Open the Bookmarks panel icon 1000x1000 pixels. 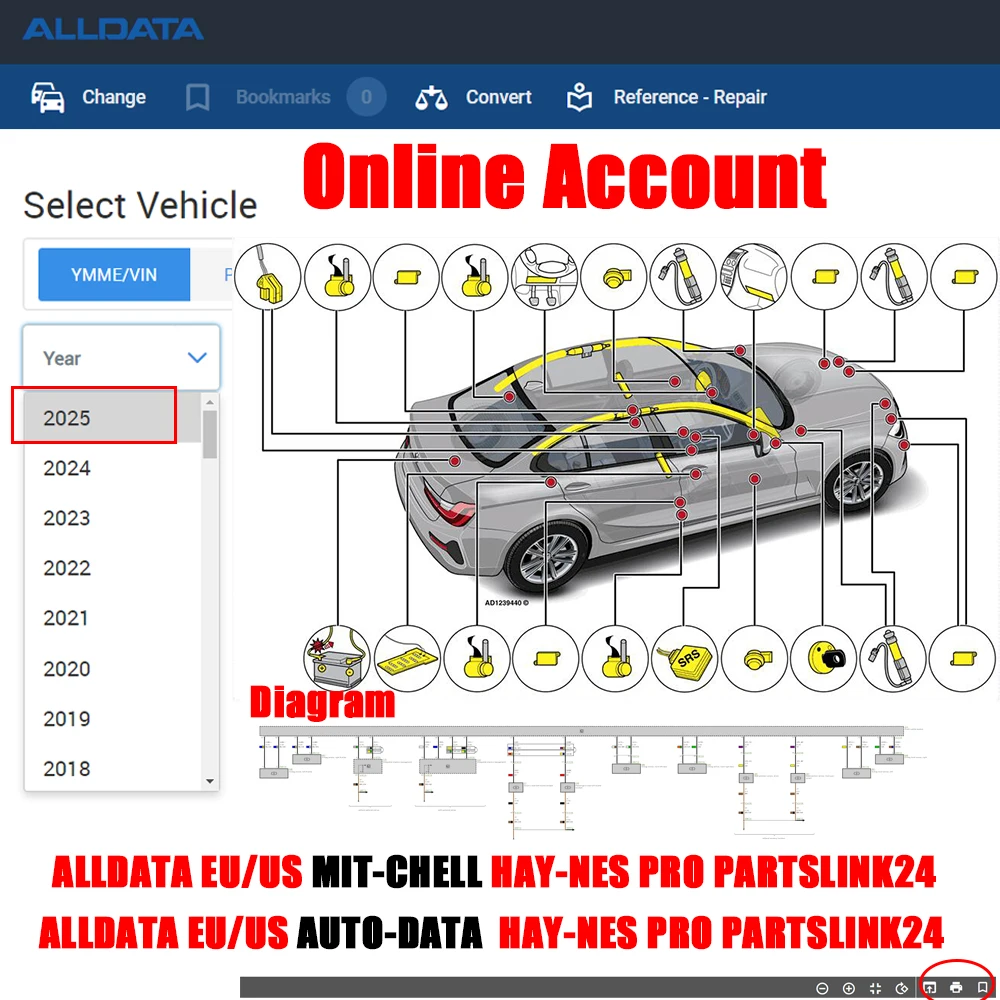point(196,96)
